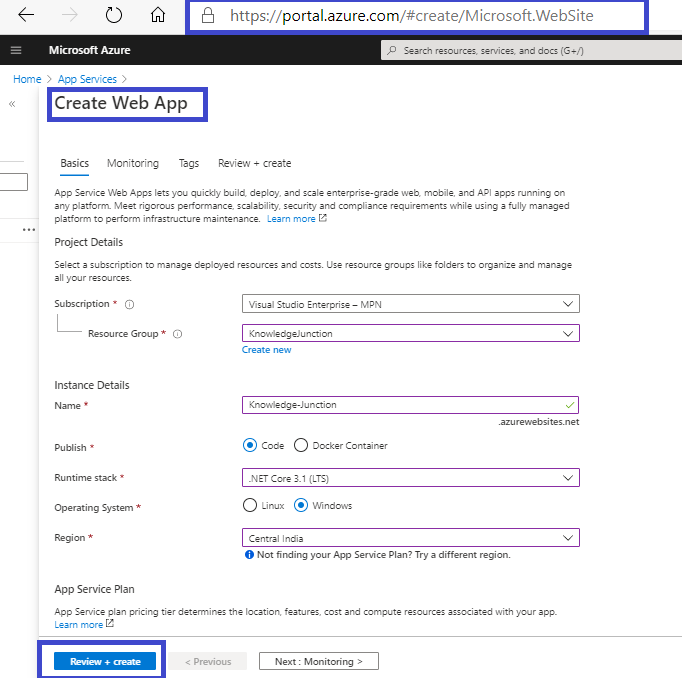Viewport: 682px width, 678px height.
Task: Click the Azure search resources box
Action: (x=532, y=50)
